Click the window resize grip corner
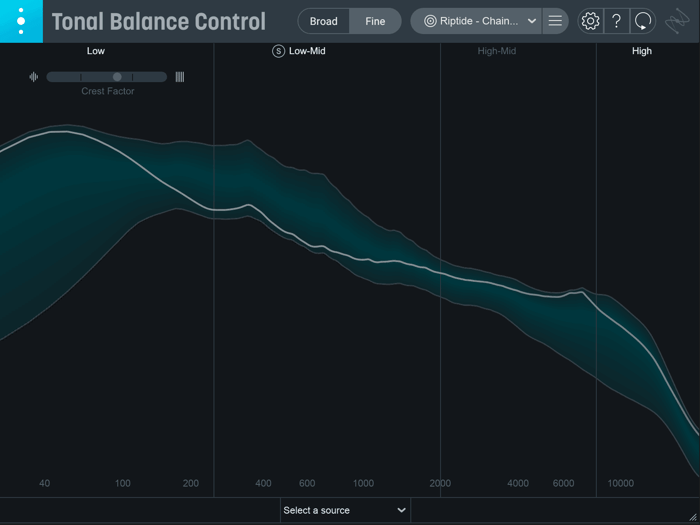This screenshot has height=525, width=700. 693,517
